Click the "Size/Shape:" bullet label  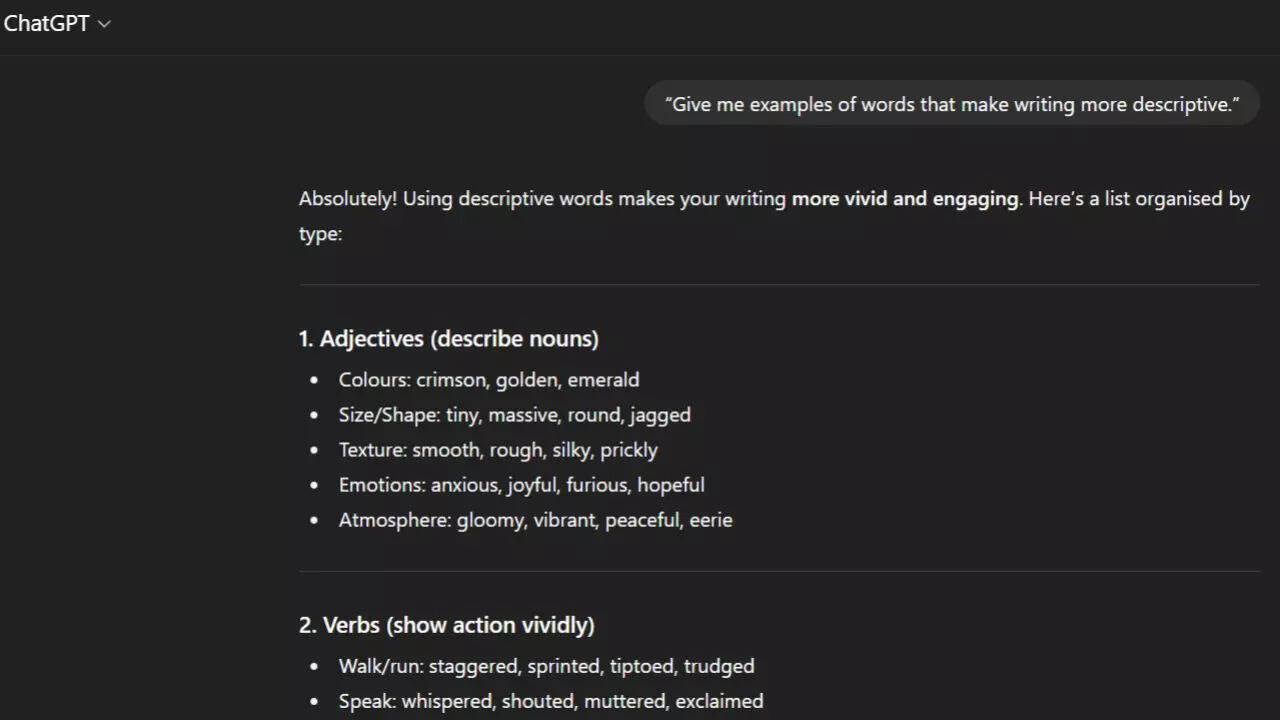pyautogui.click(x=389, y=415)
